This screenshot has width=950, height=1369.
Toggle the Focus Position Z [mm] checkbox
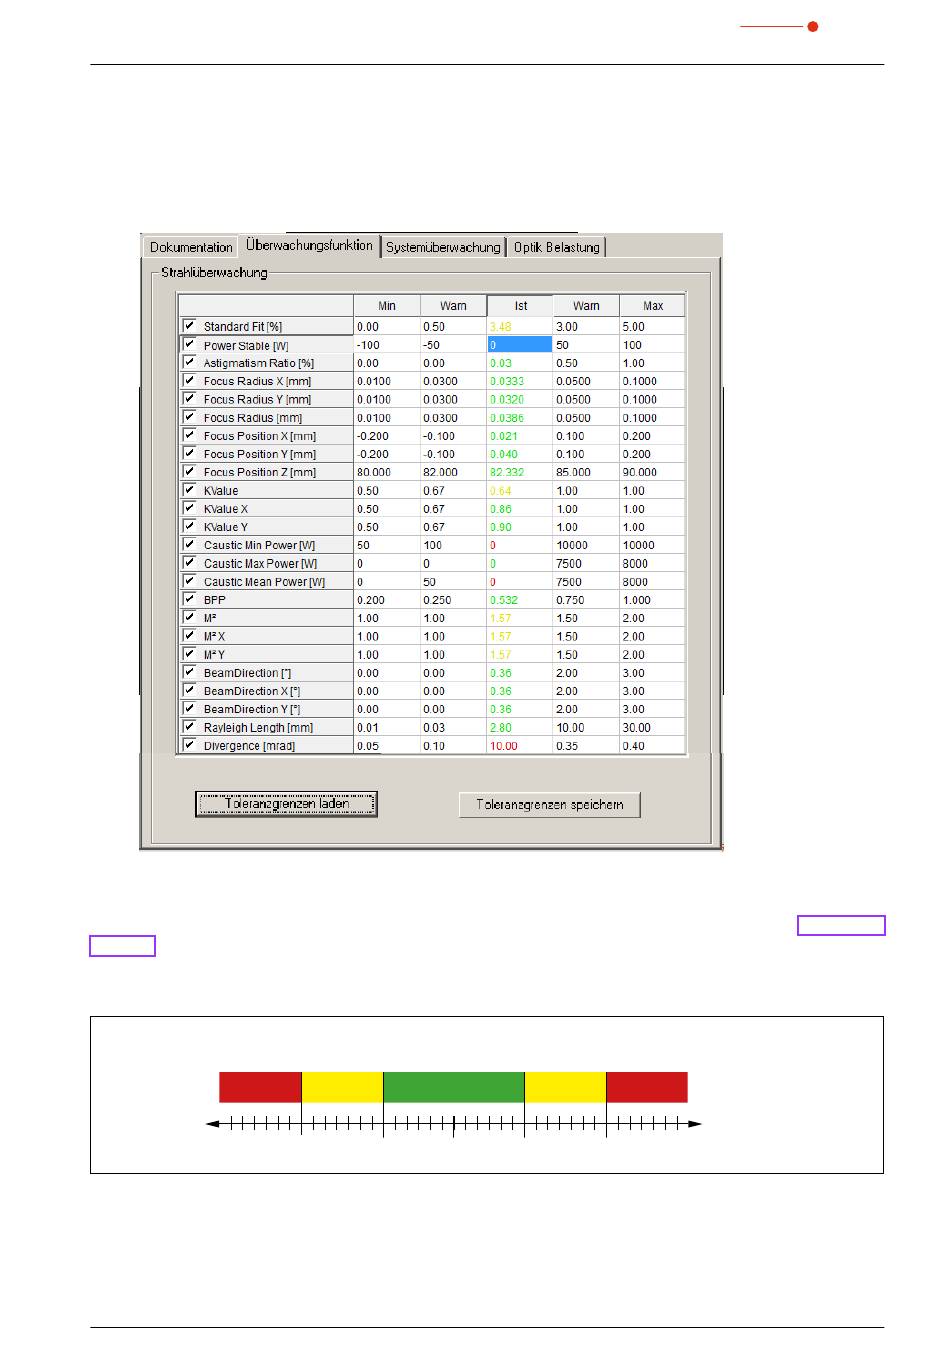pyautogui.click(x=189, y=471)
